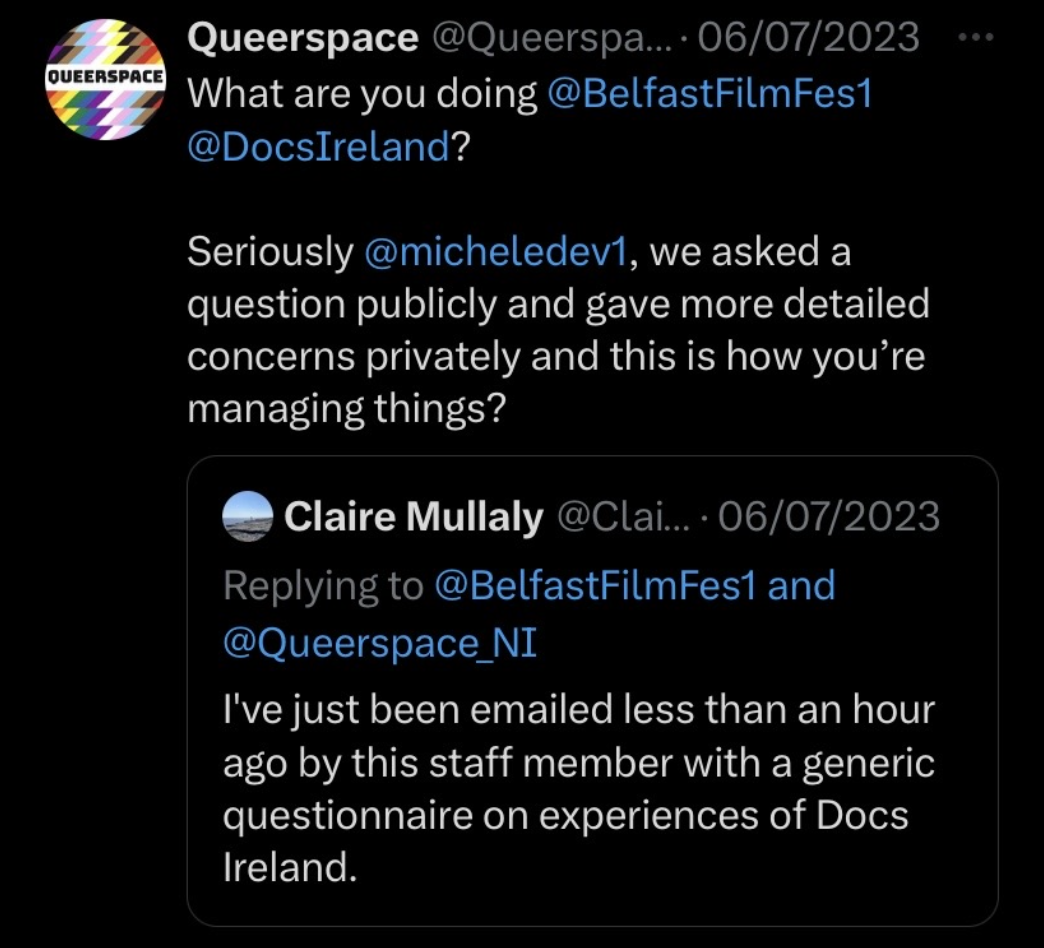Image resolution: width=1044 pixels, height=948 pixels.
Task: Open the @DocsIreland mention
Action: pos(318,147)
